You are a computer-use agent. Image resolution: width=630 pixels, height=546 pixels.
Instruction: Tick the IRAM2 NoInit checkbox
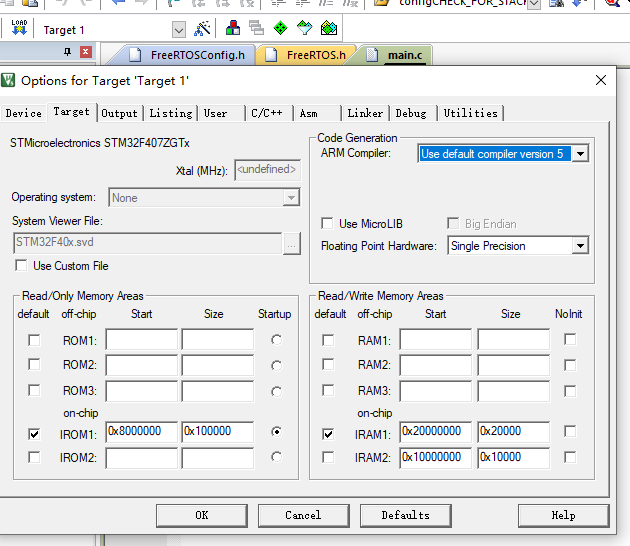(x=570, y=457)
